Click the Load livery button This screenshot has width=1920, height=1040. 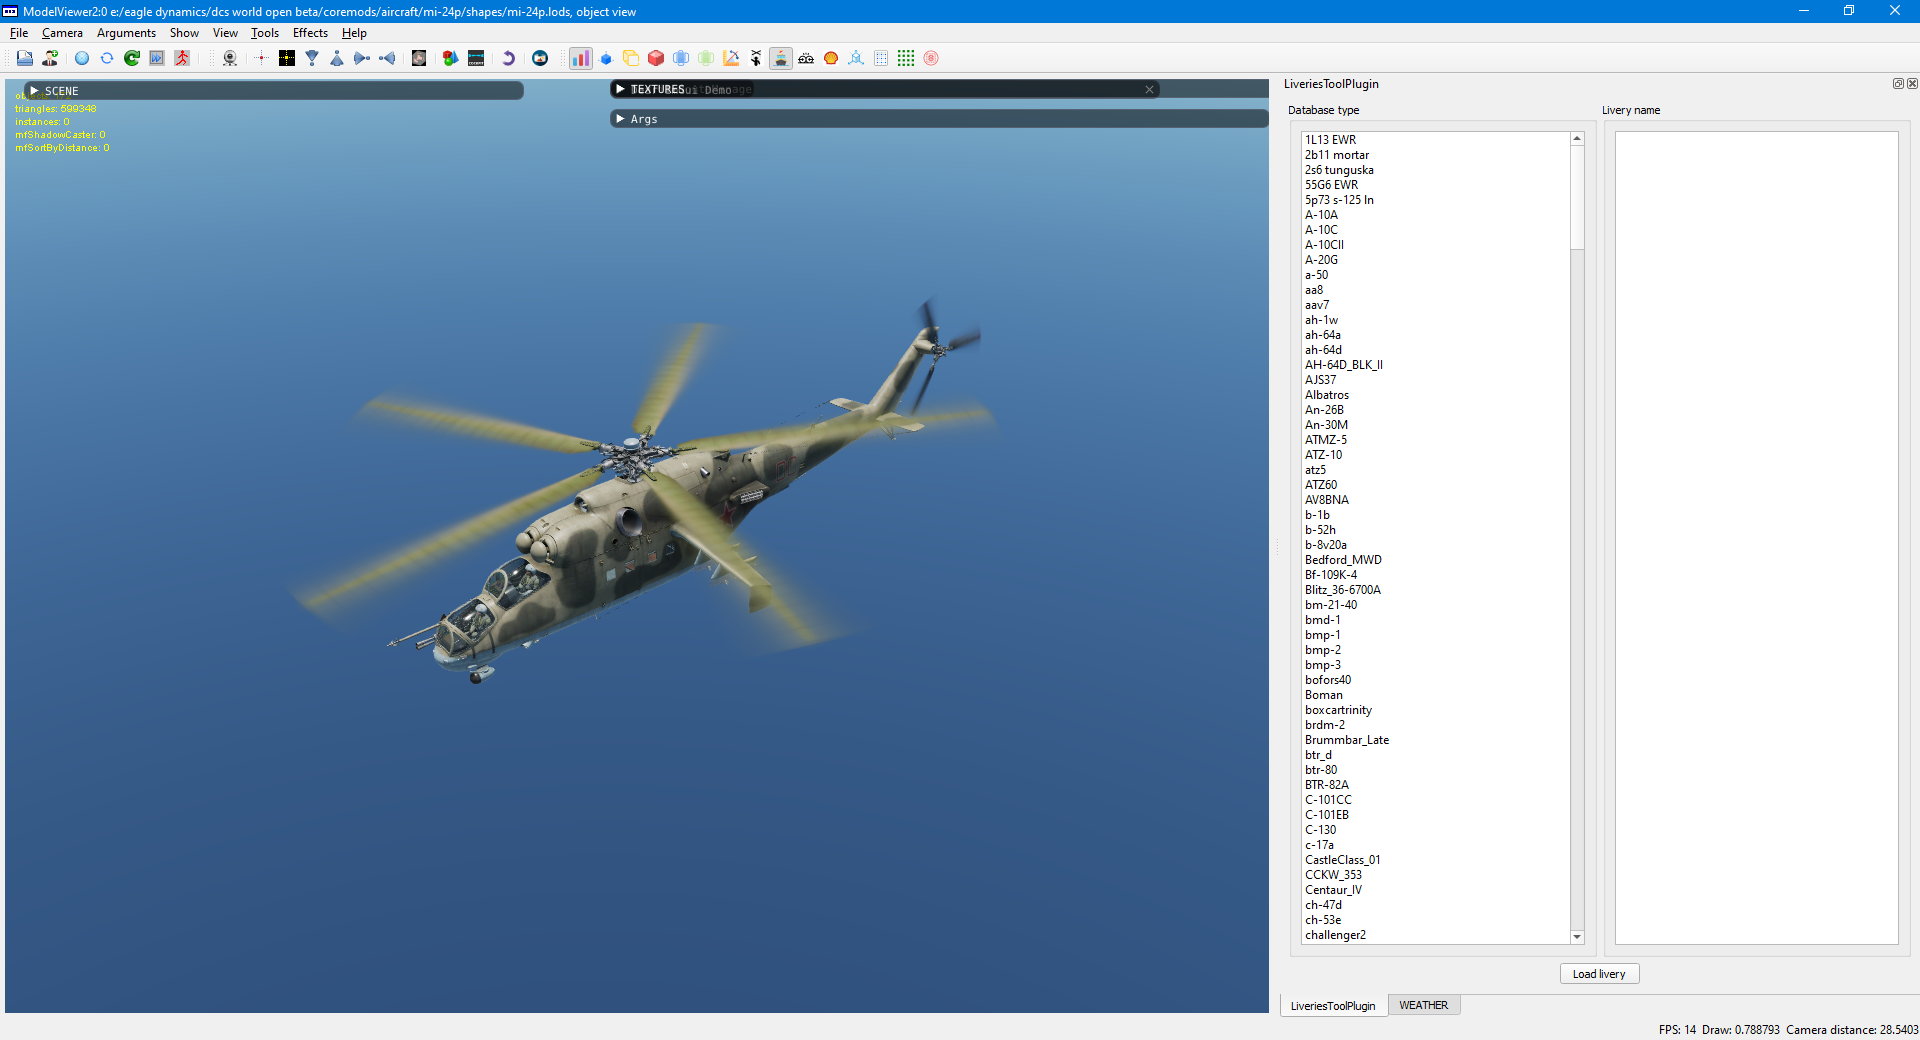pos(1599,974)
